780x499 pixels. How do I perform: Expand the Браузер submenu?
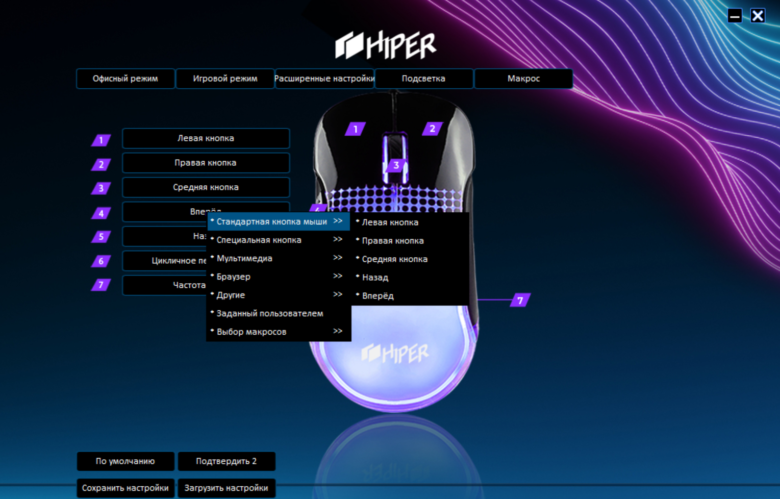(279, 277)
